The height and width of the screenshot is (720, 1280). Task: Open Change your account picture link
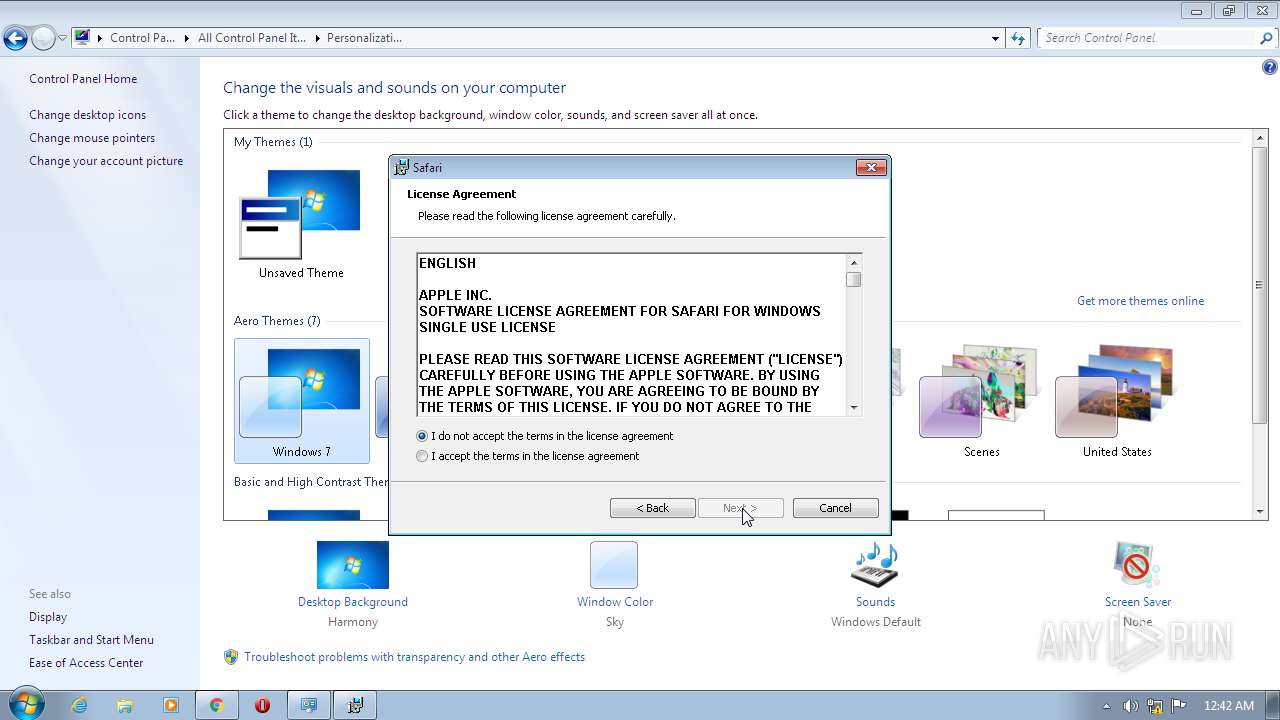[106, 161]
